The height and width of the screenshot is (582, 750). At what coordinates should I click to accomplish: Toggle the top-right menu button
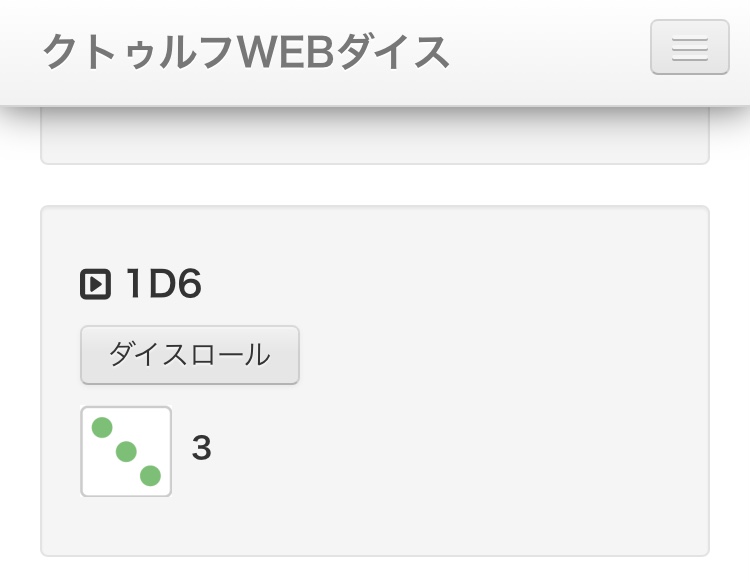click(x=689, y=47)
